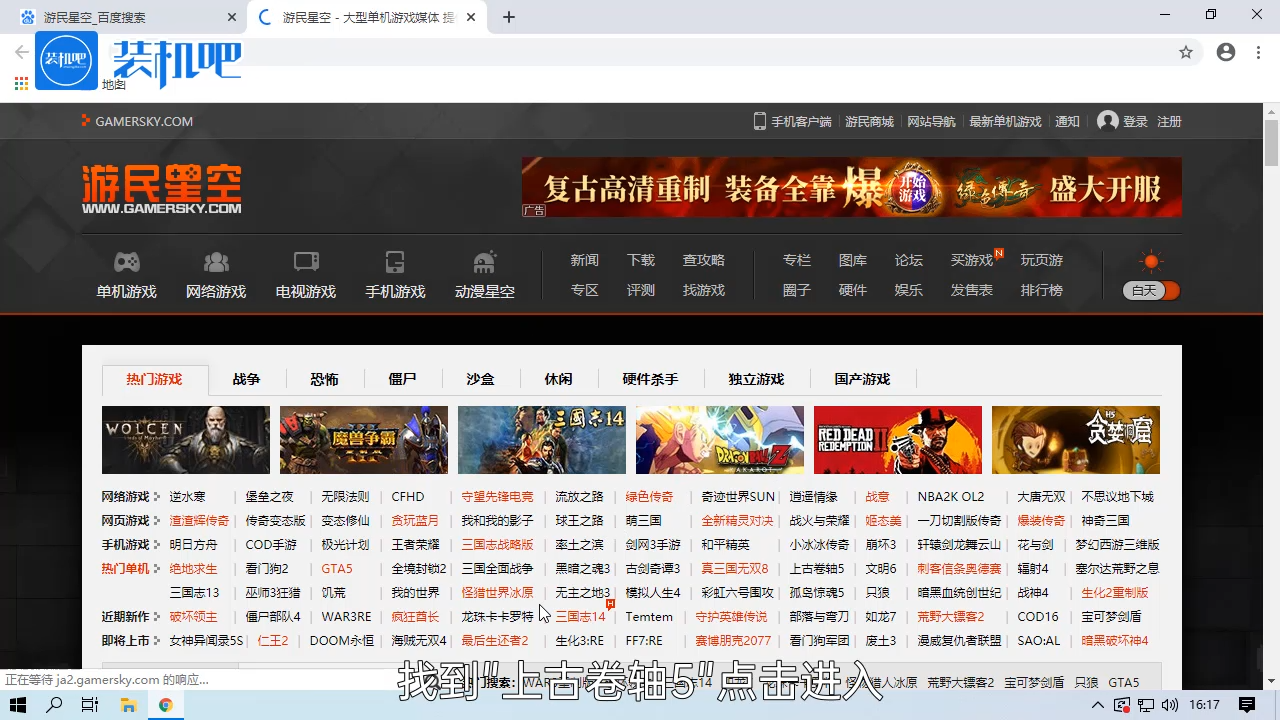Open the apps grid near bookmarks bar
Viewport: 1280px width, 720px height.
click(20, 84)
